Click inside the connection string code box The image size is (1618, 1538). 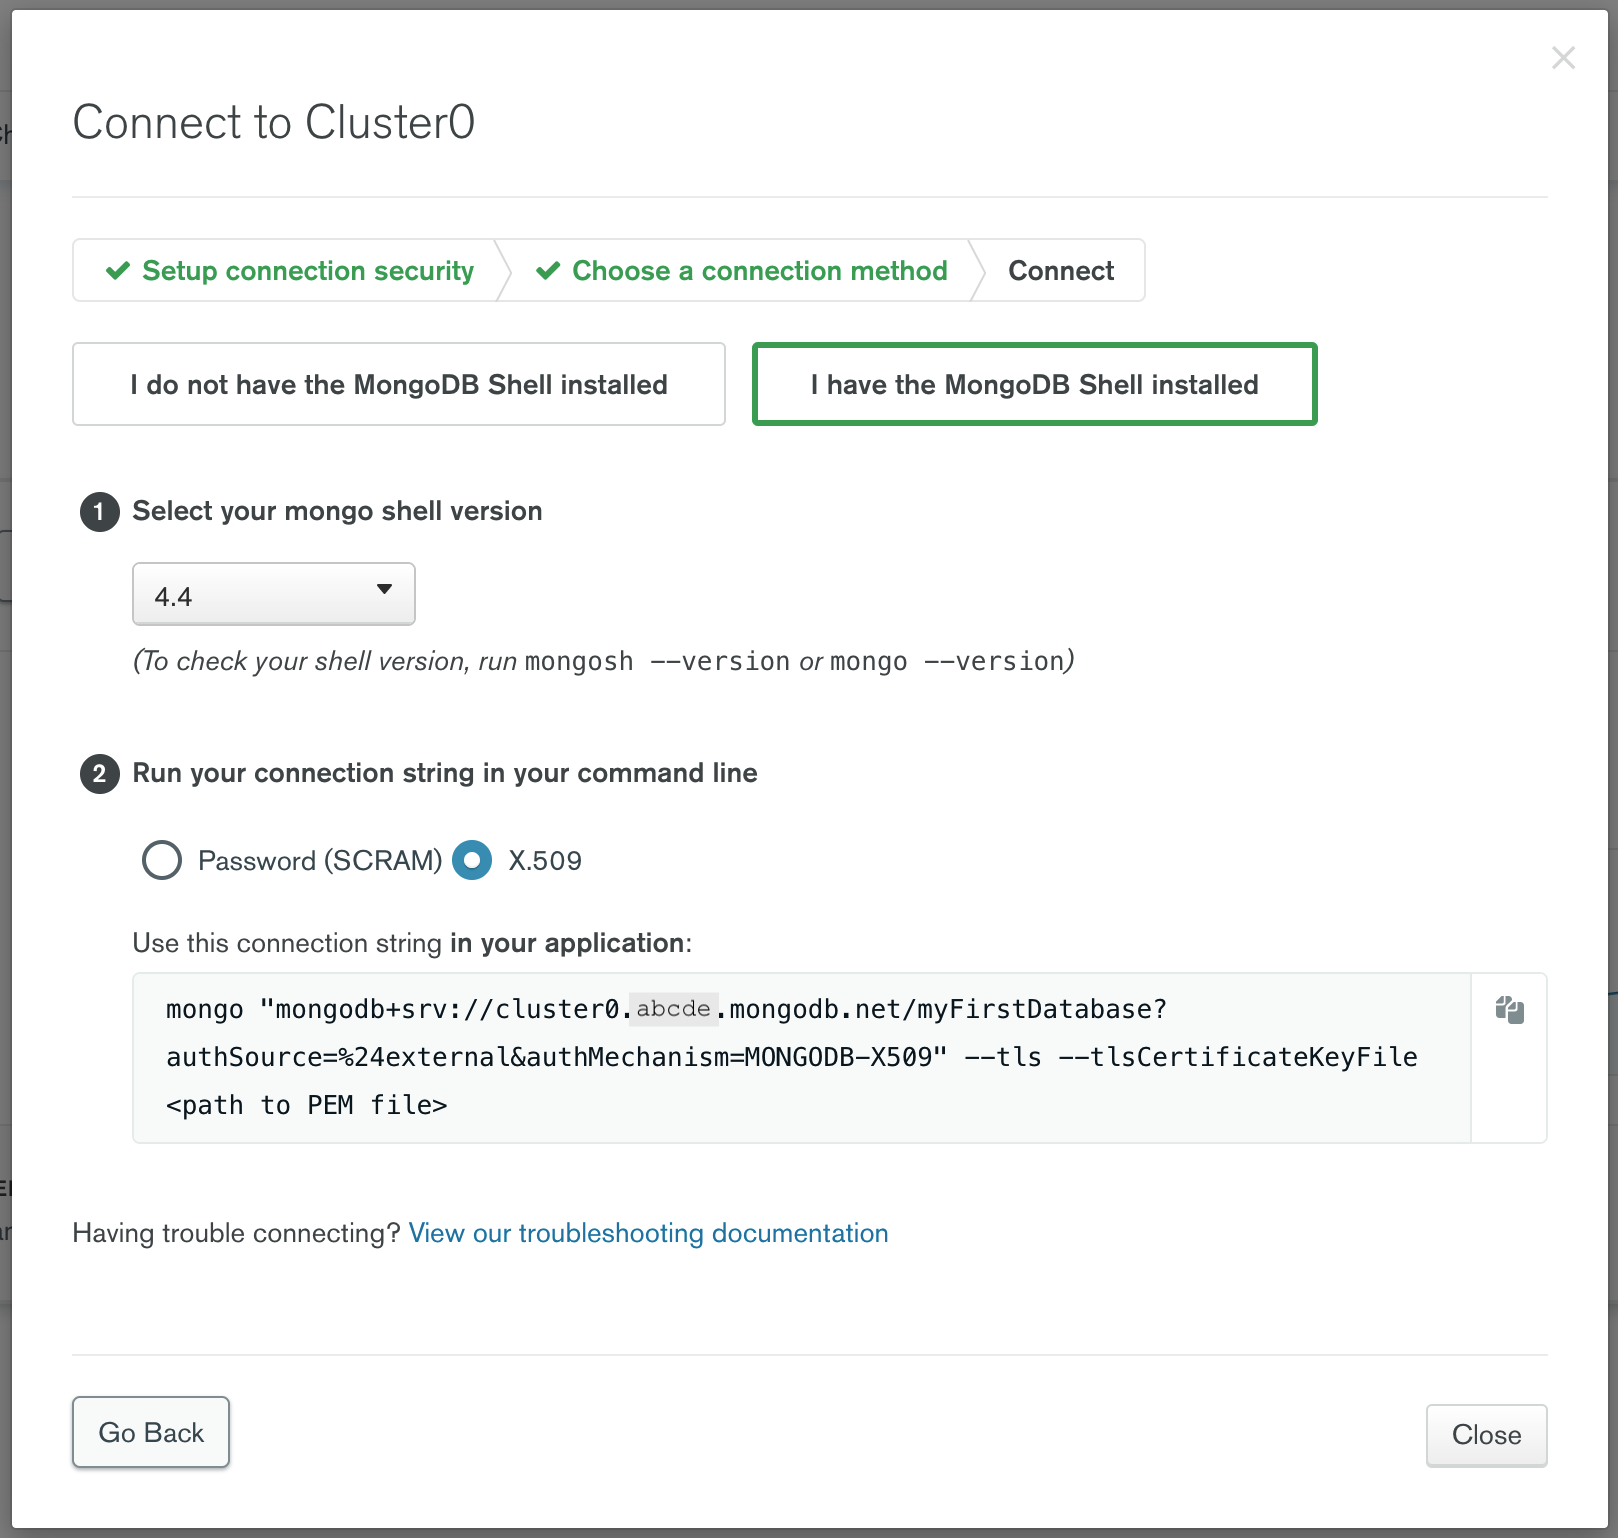(800, 1082)
